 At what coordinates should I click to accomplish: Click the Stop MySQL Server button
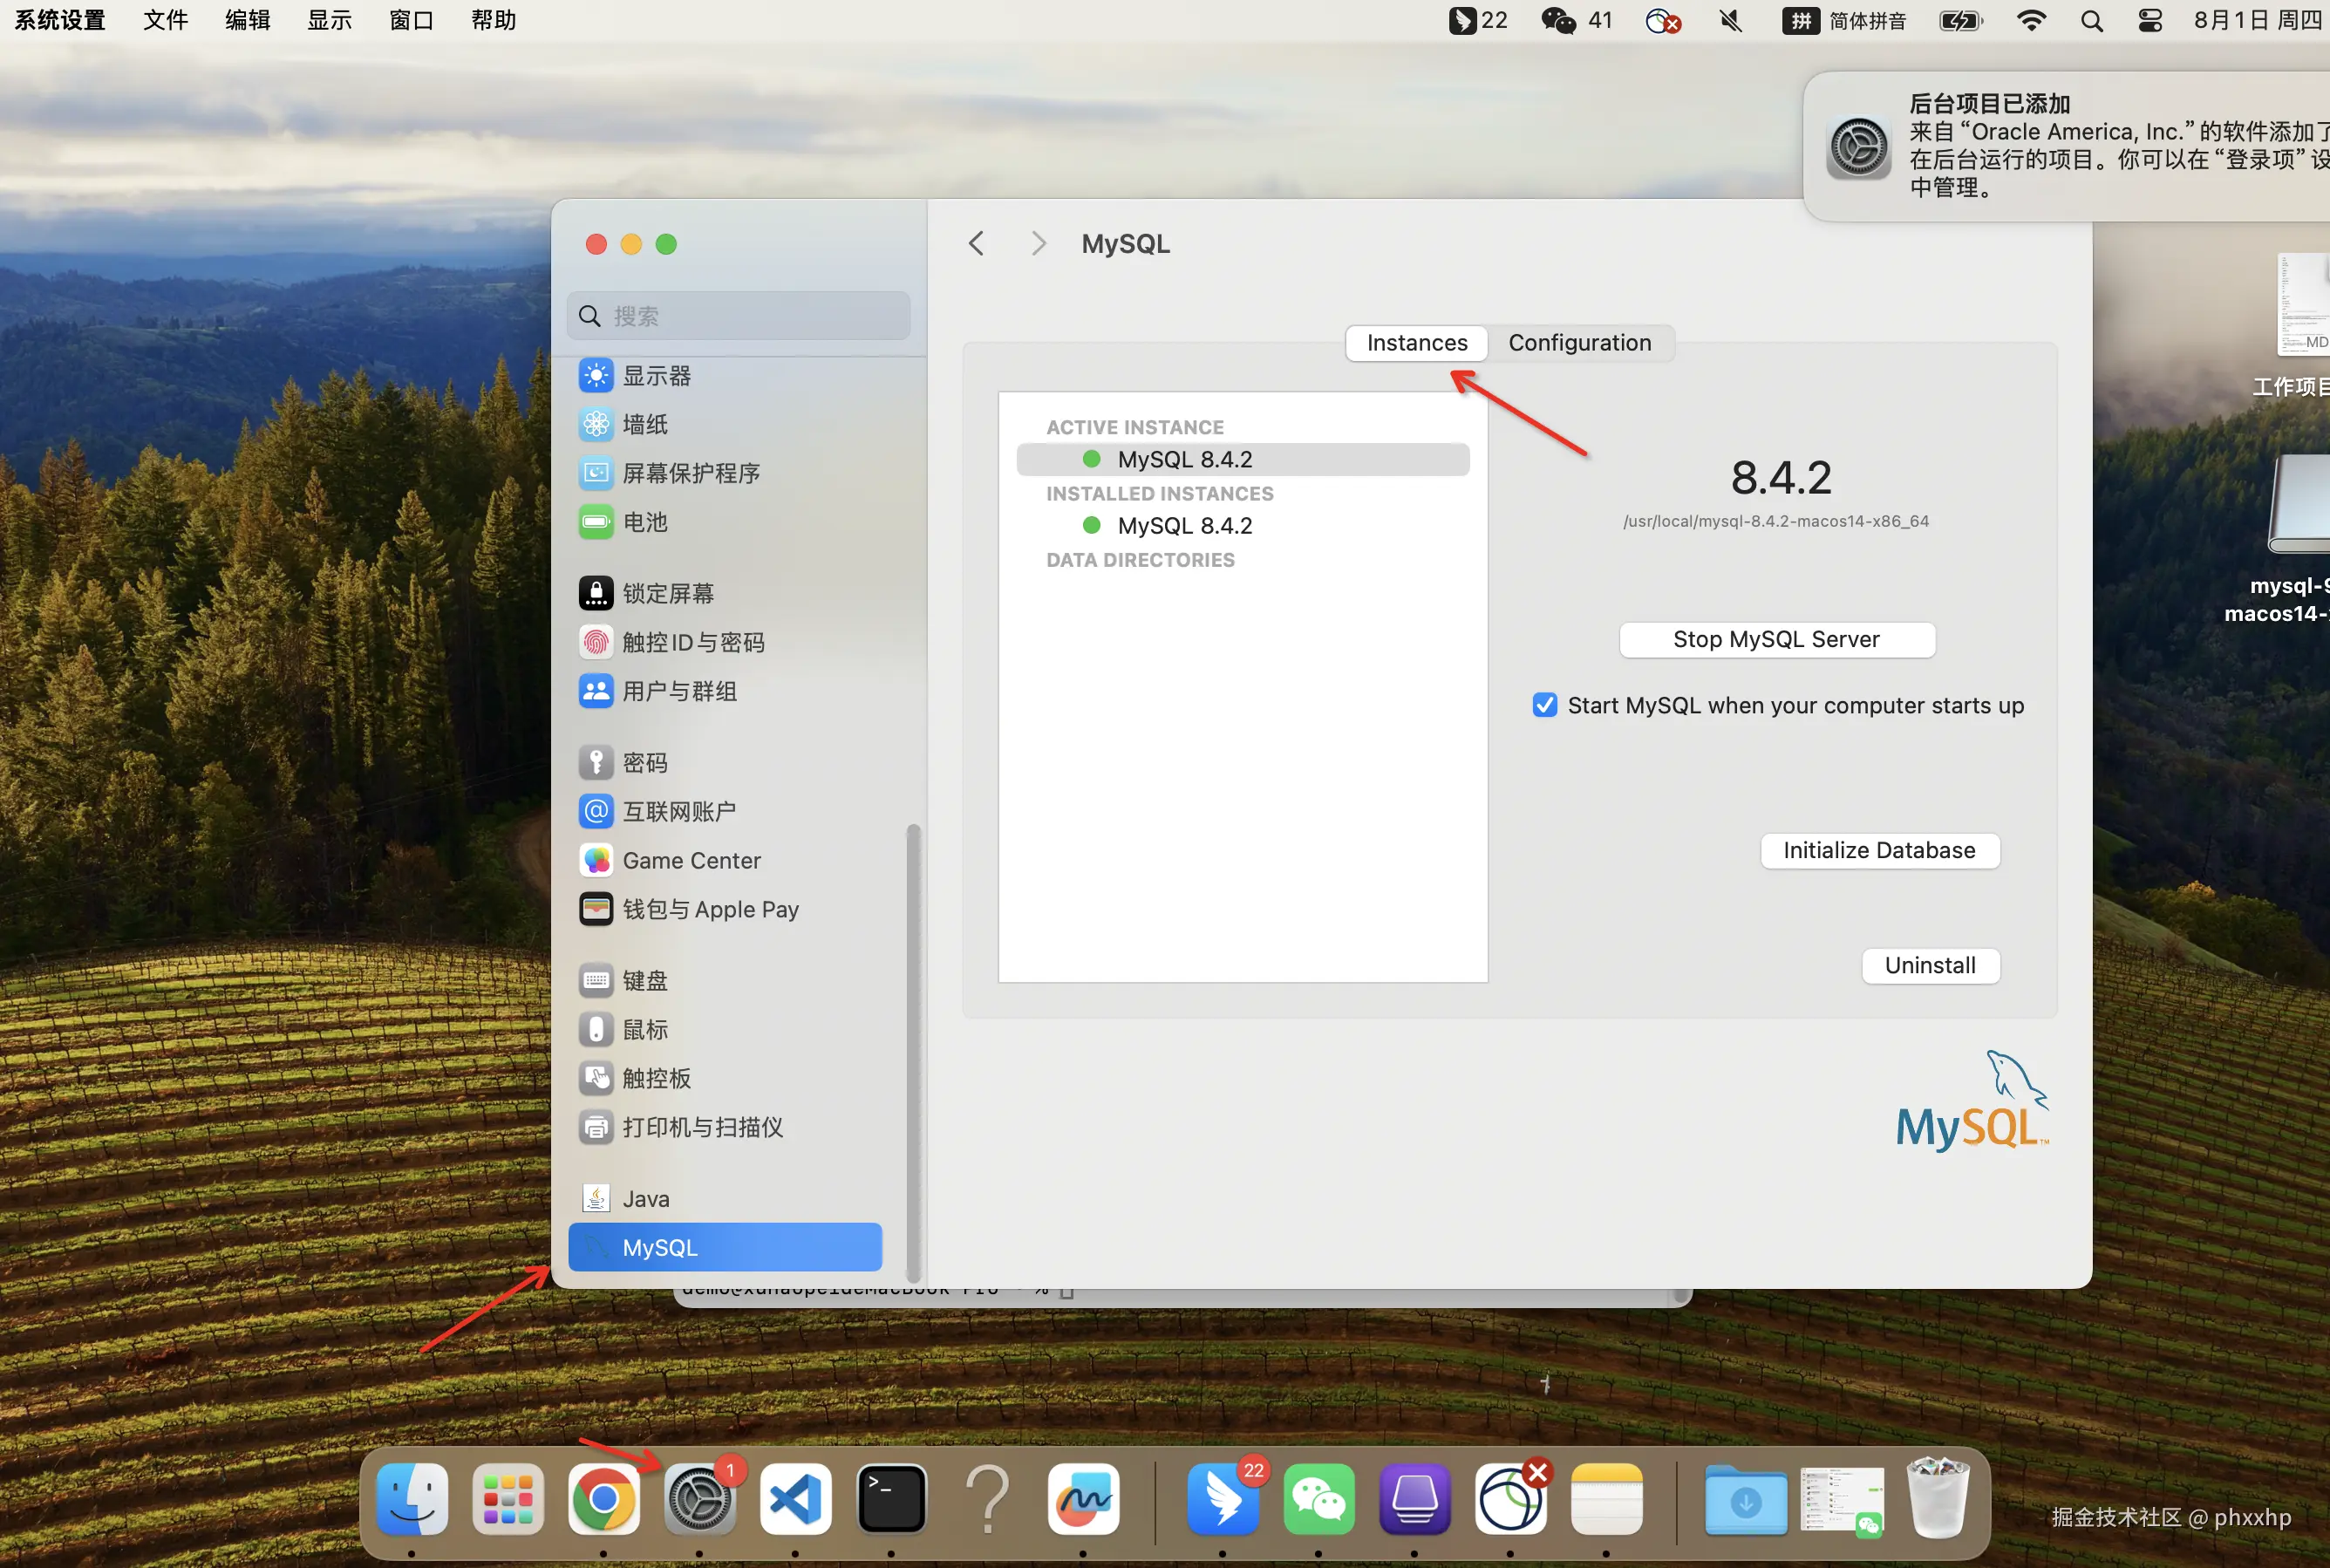point(1776,639)
